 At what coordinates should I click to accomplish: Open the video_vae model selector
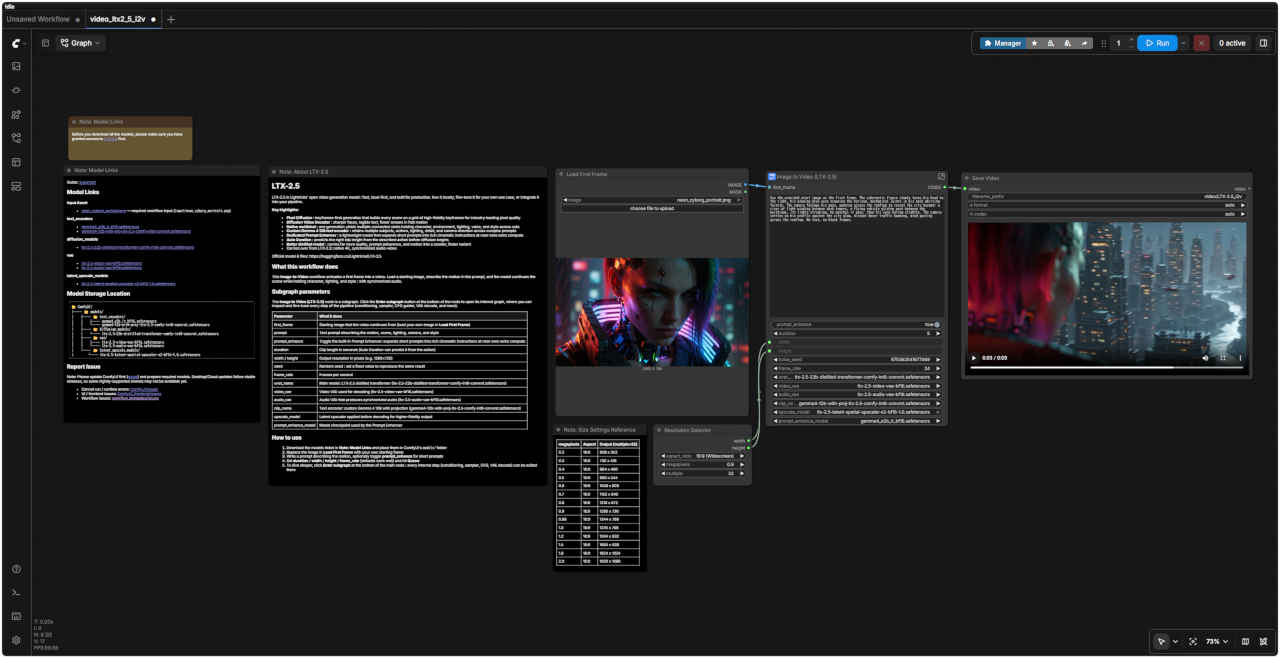click(x=857, y=386)
